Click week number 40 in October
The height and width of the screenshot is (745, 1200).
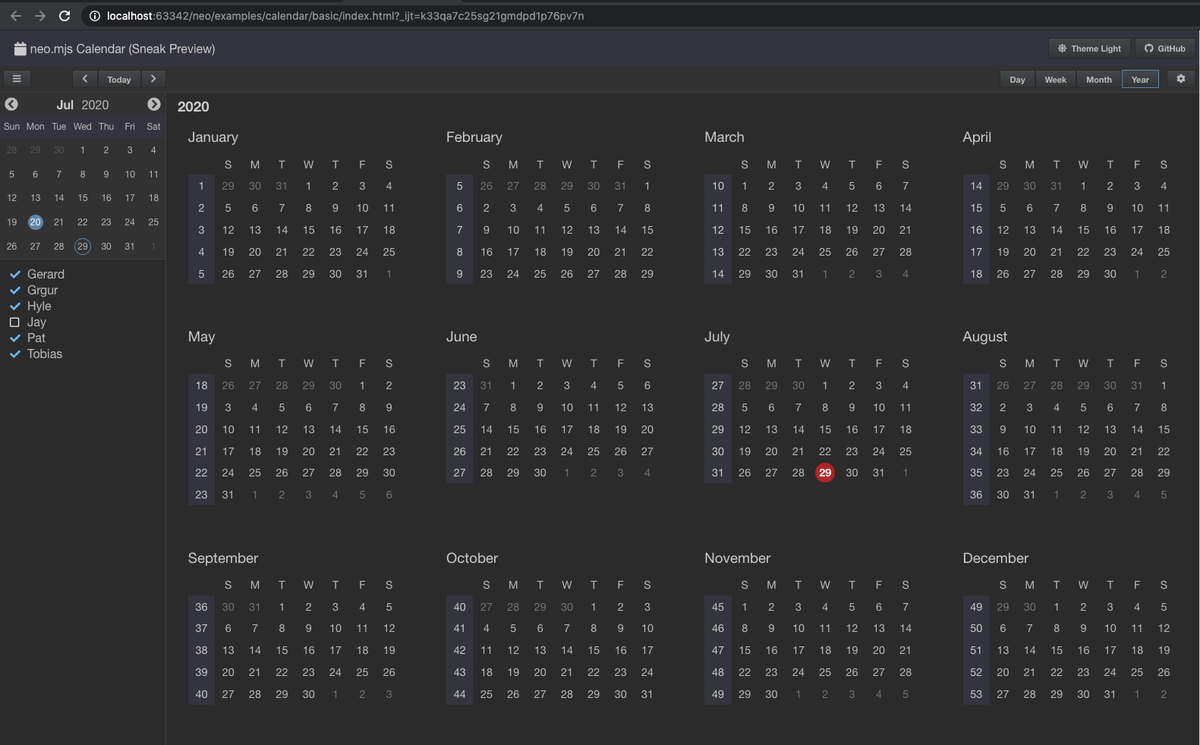pos(460,606)
